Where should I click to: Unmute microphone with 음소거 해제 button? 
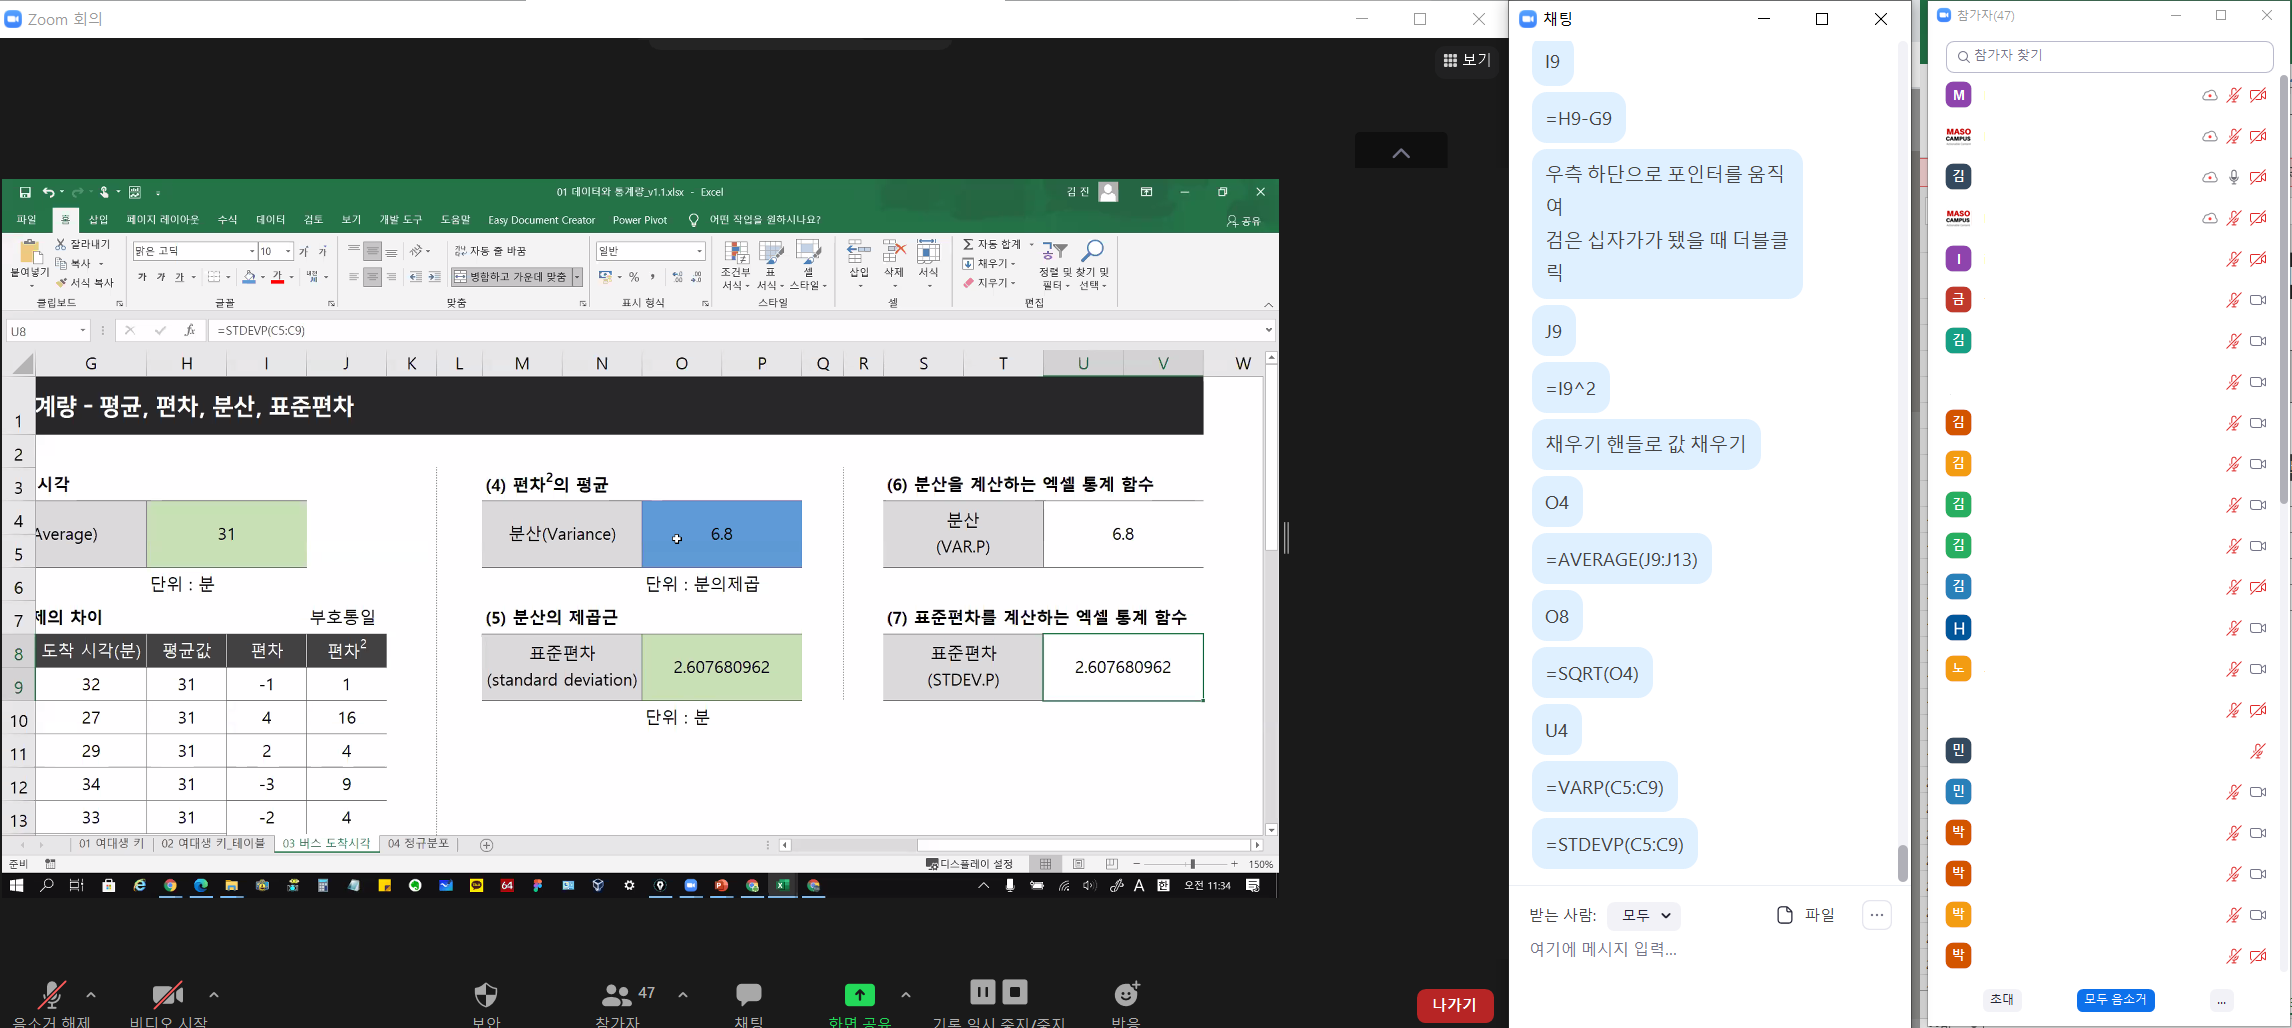point(51,994)
